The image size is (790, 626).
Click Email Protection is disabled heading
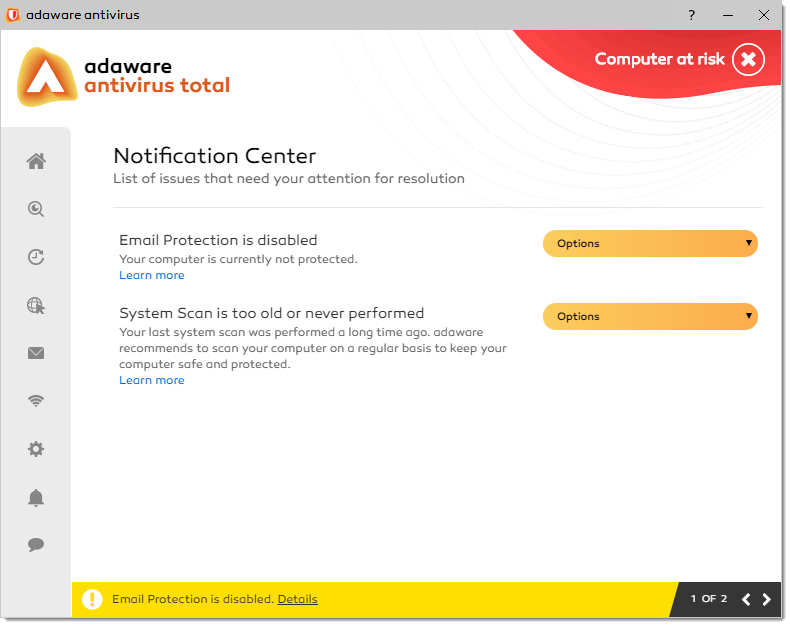click(218, 240)
